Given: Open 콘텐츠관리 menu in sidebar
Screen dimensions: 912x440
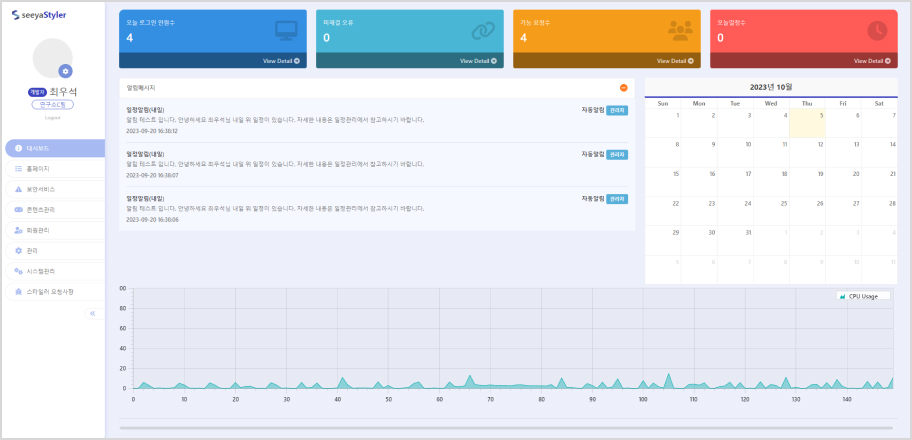Looking at the screenshot, I should [55, 210].
